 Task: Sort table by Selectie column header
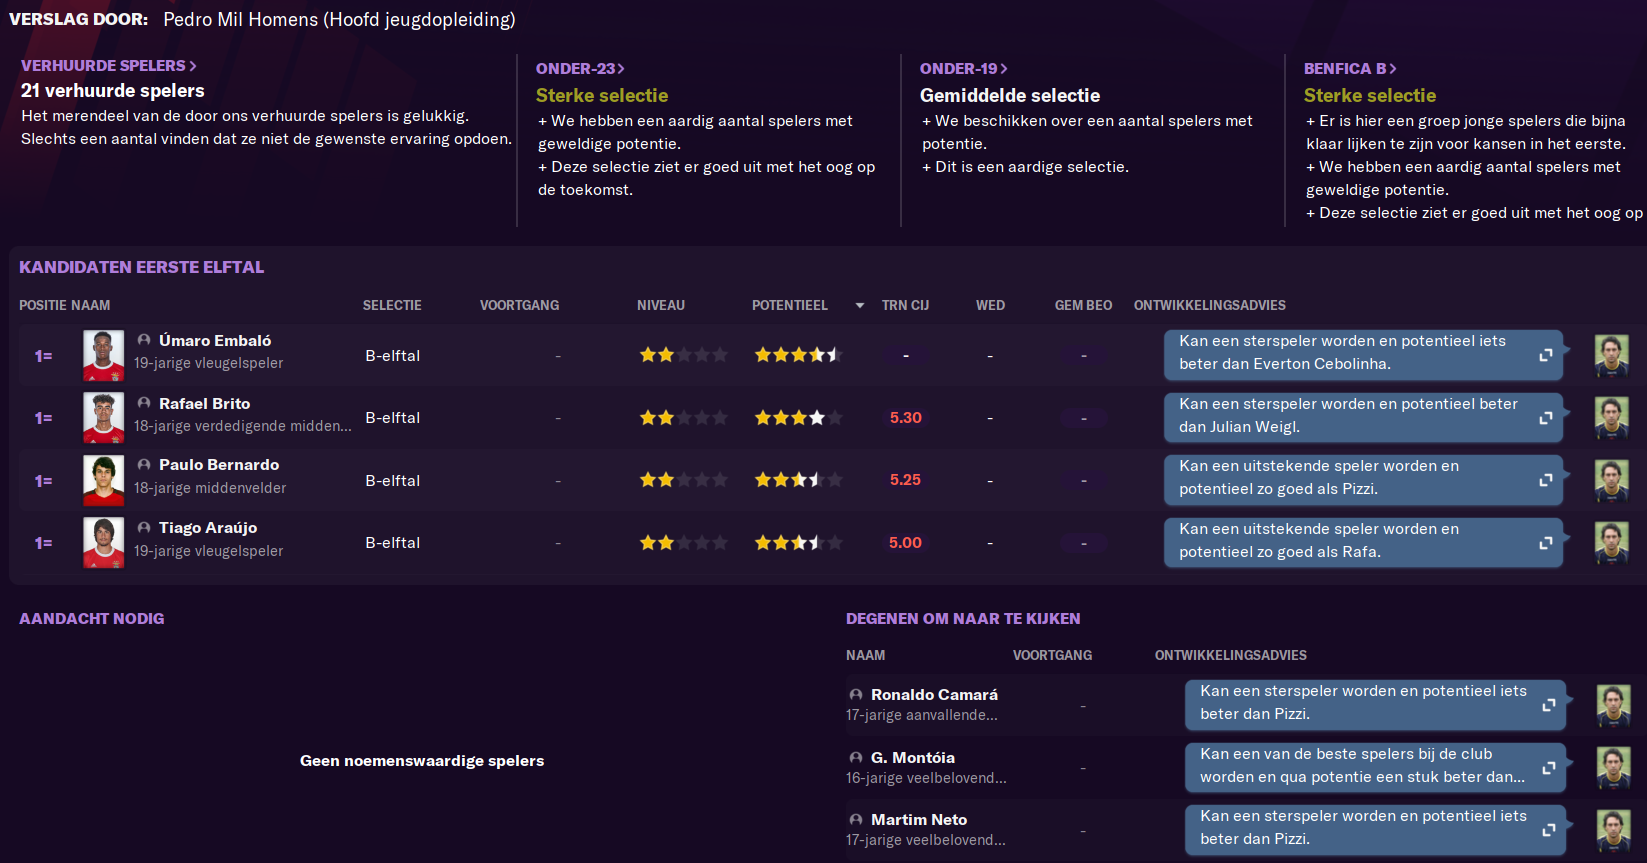click(392, 306)
